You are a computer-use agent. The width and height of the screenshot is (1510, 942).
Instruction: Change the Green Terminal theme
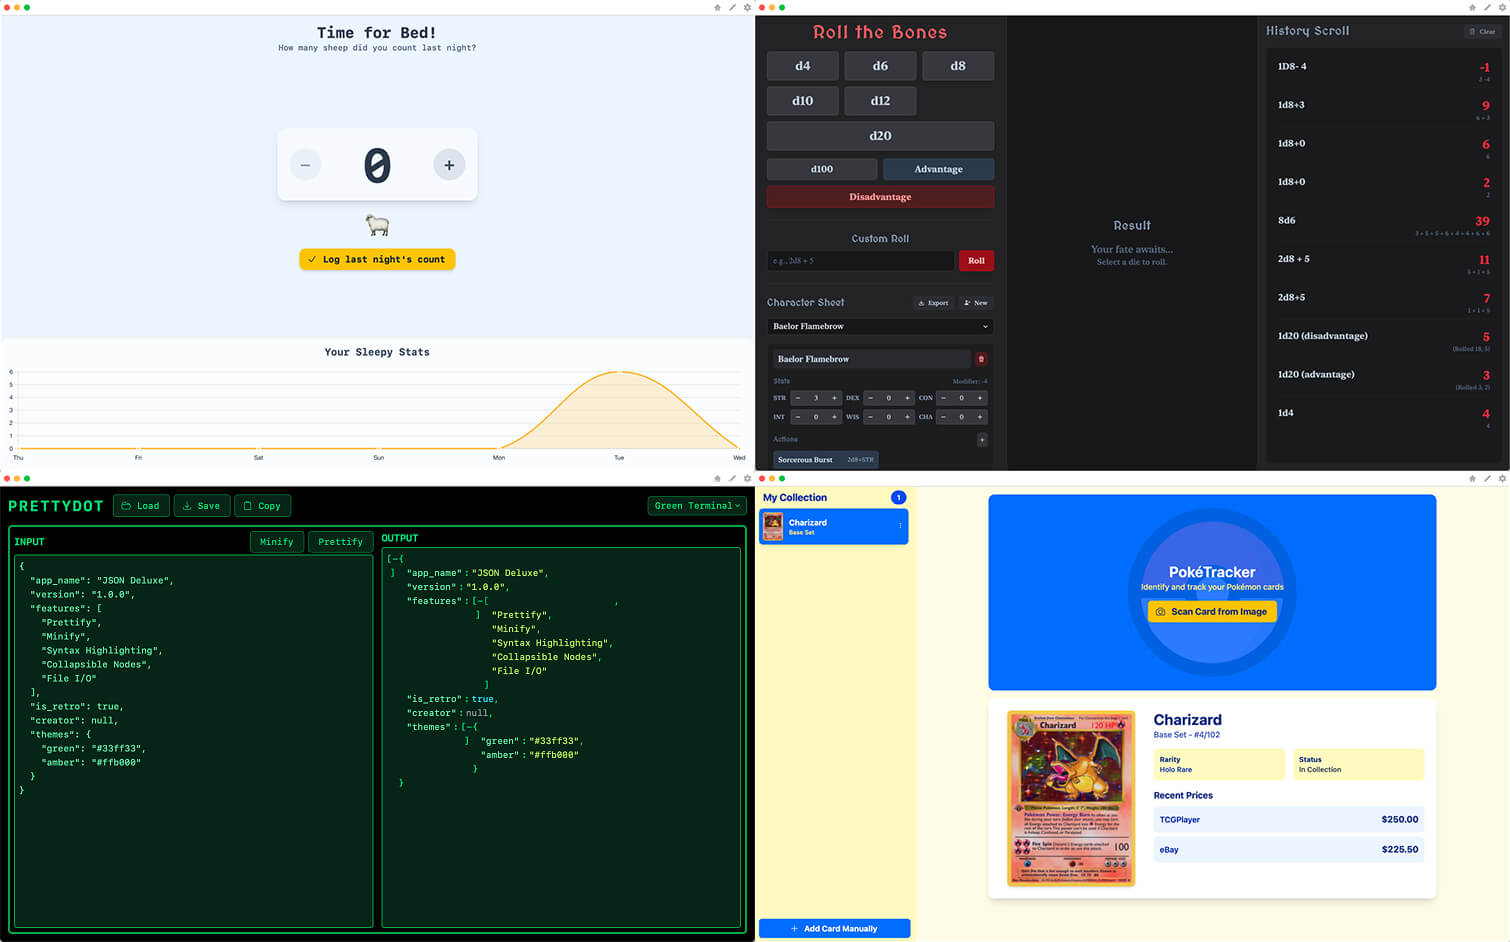(x=697, y=505)
